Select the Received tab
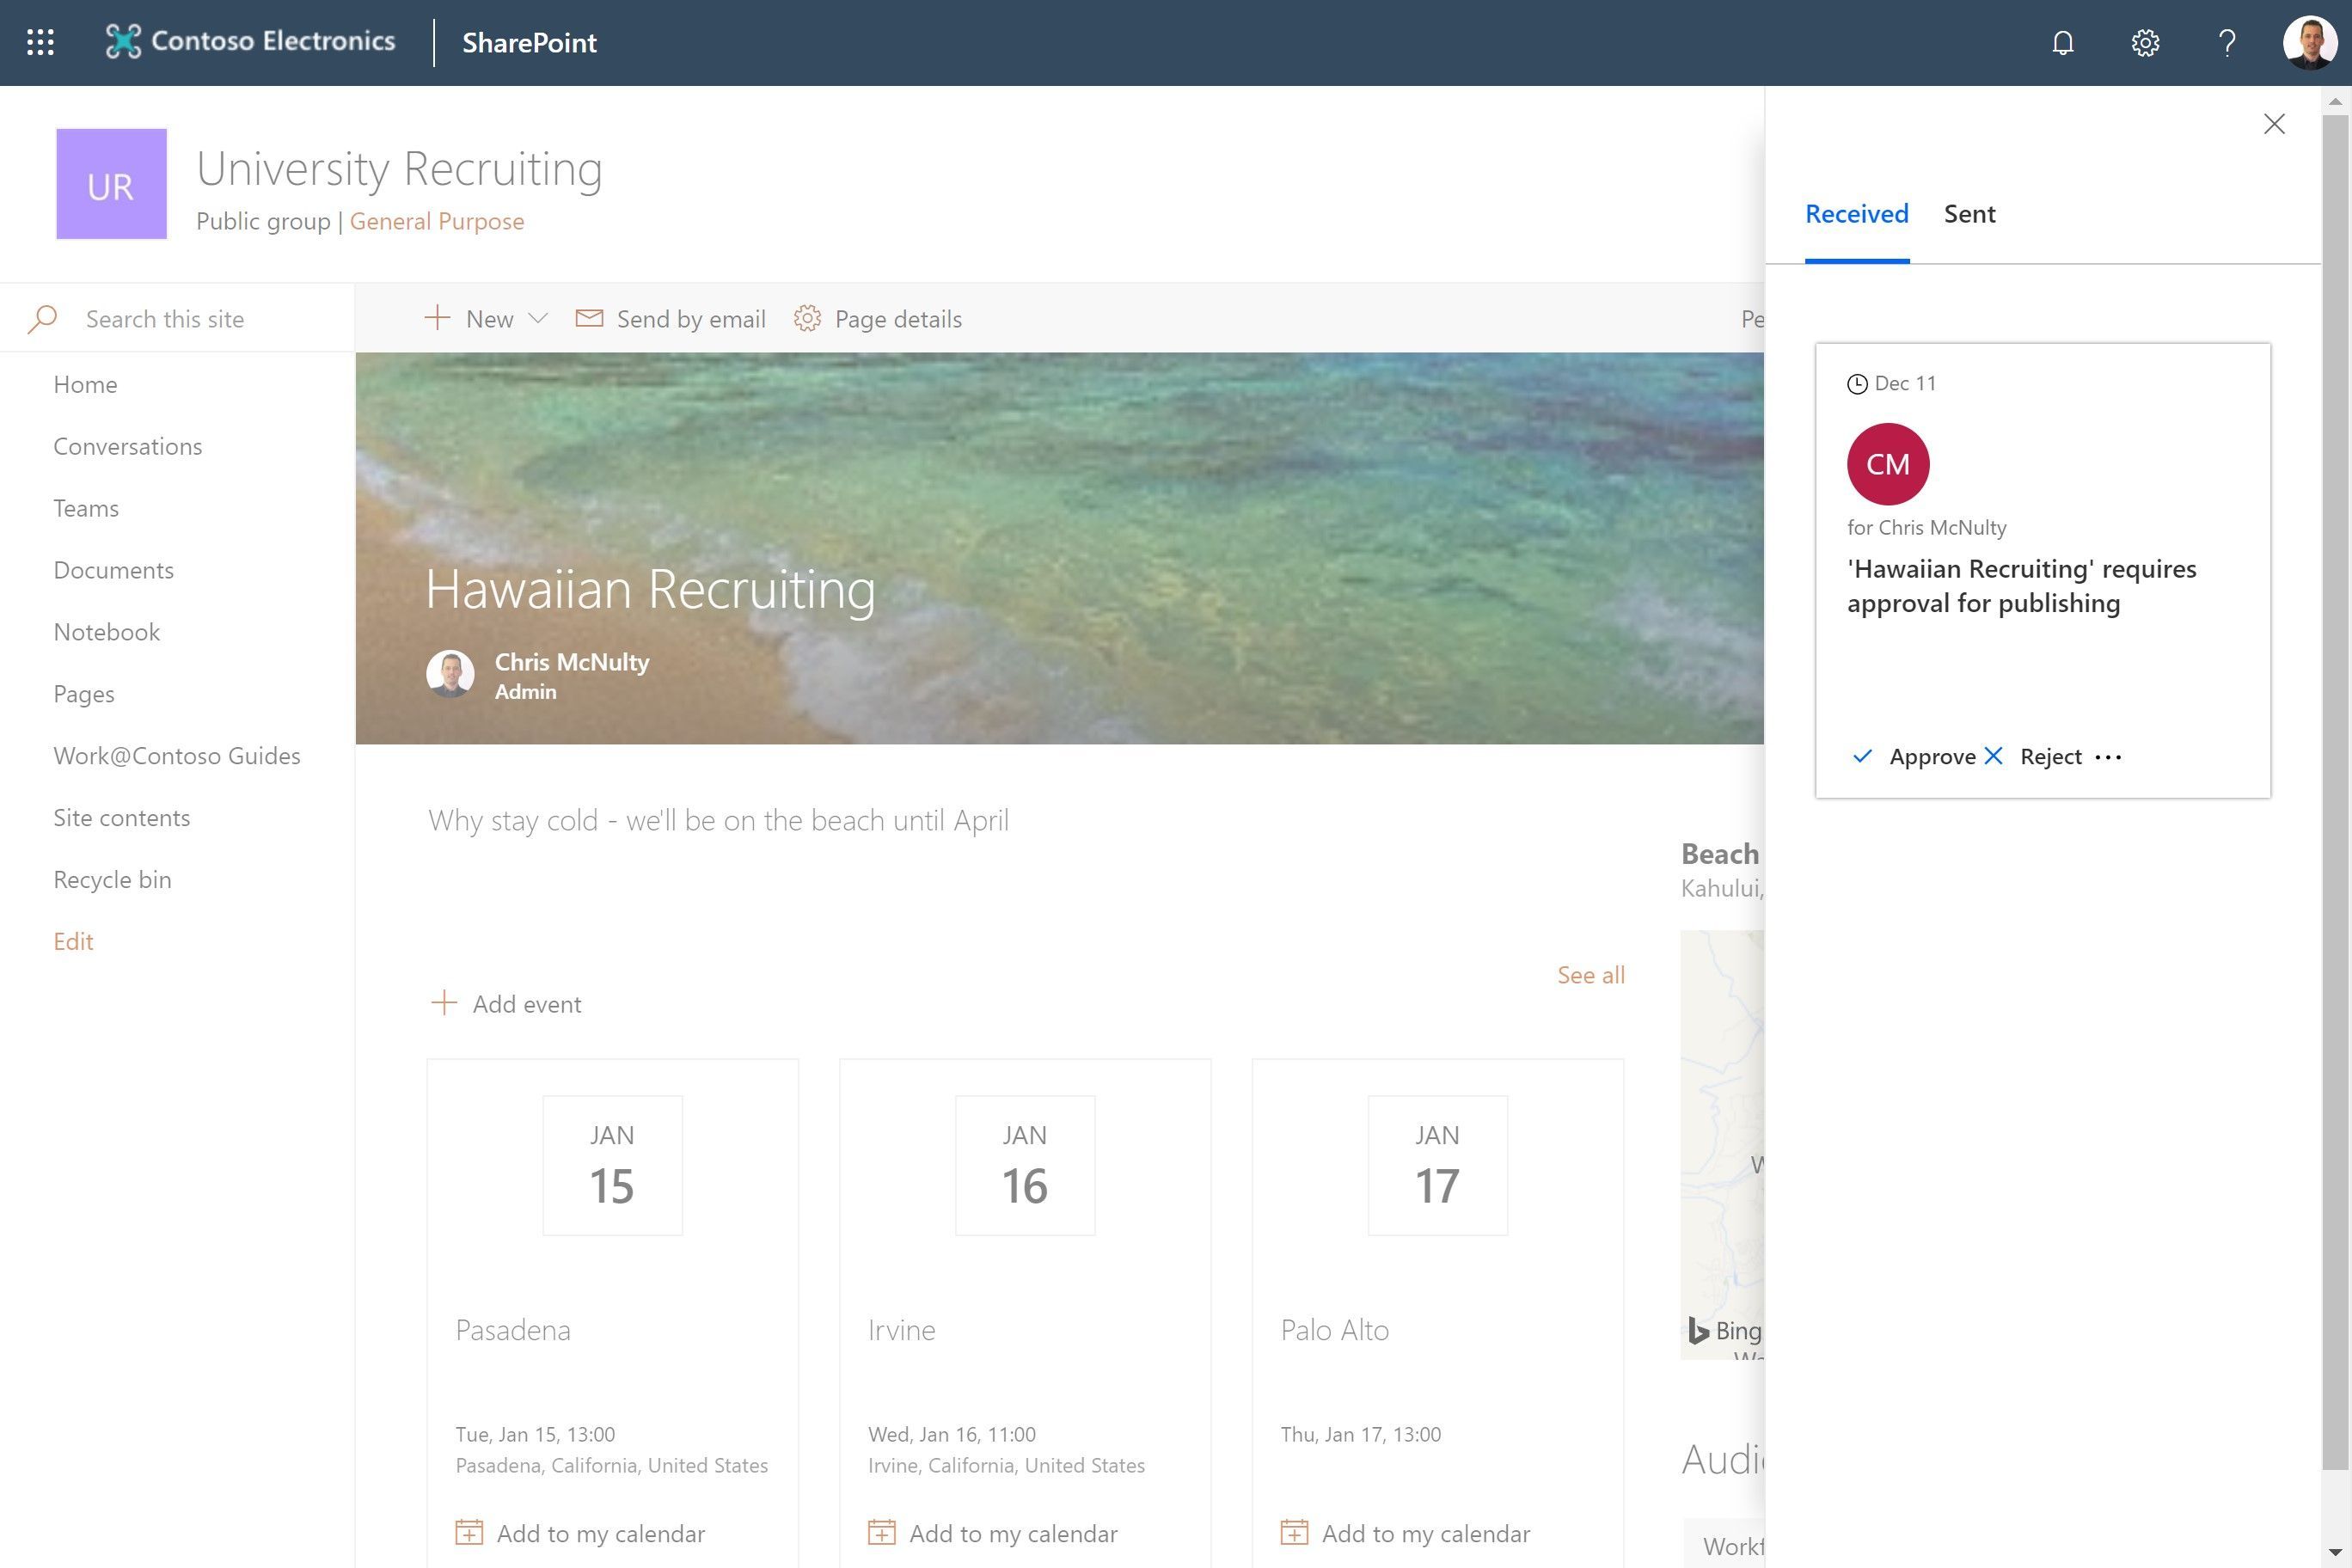The width and height of the screenshot is (2352, 1568). pyautogui.click(x=1856, y=214)
